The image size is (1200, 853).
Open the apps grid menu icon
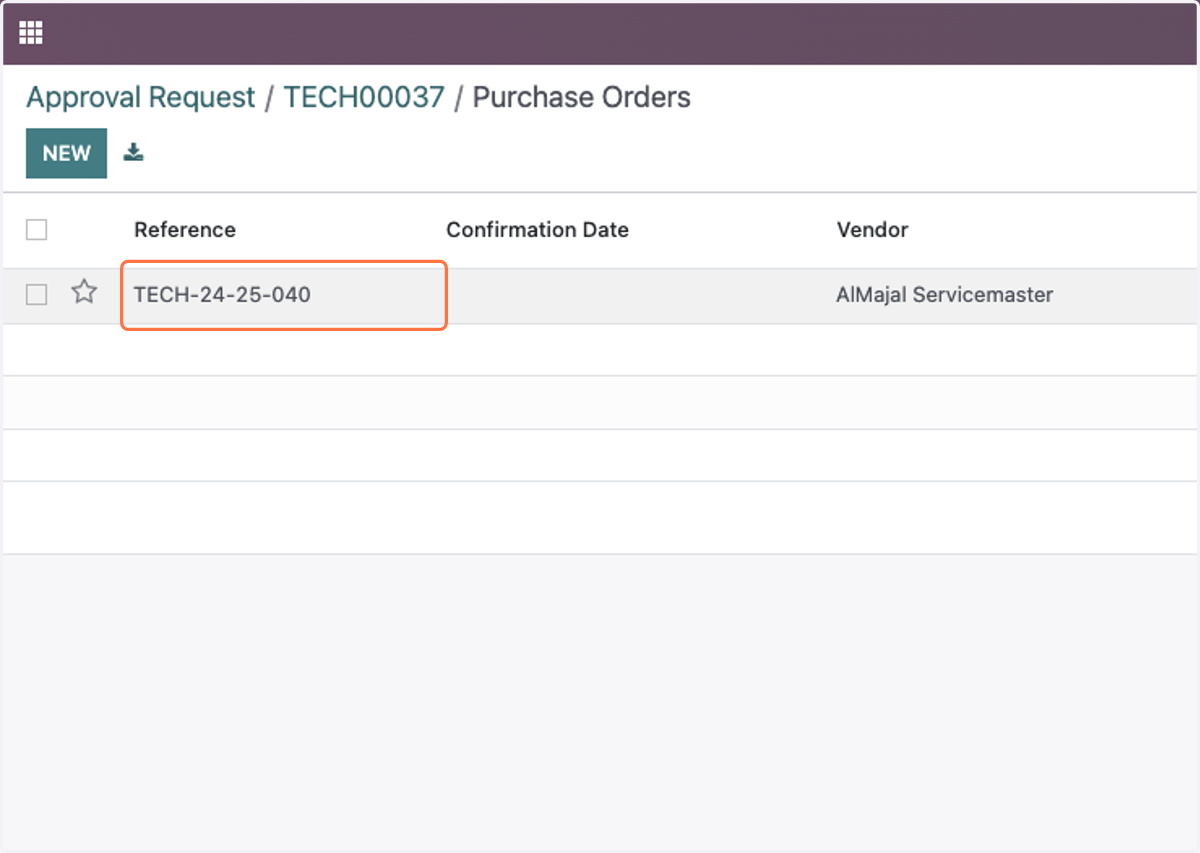(x=31, y=33)
